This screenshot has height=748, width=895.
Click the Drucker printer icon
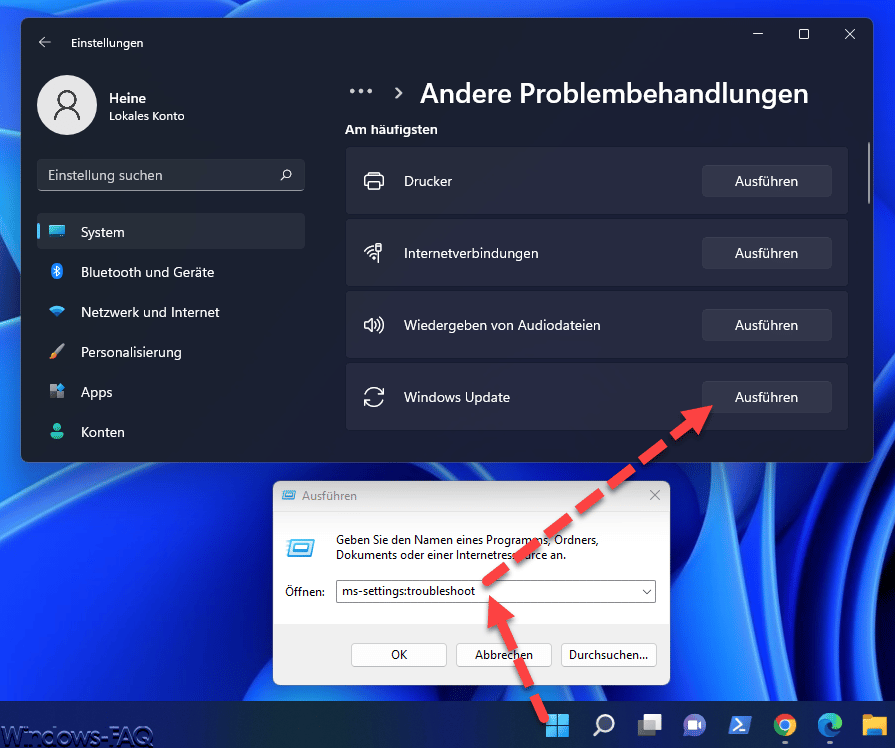point(374,181)
